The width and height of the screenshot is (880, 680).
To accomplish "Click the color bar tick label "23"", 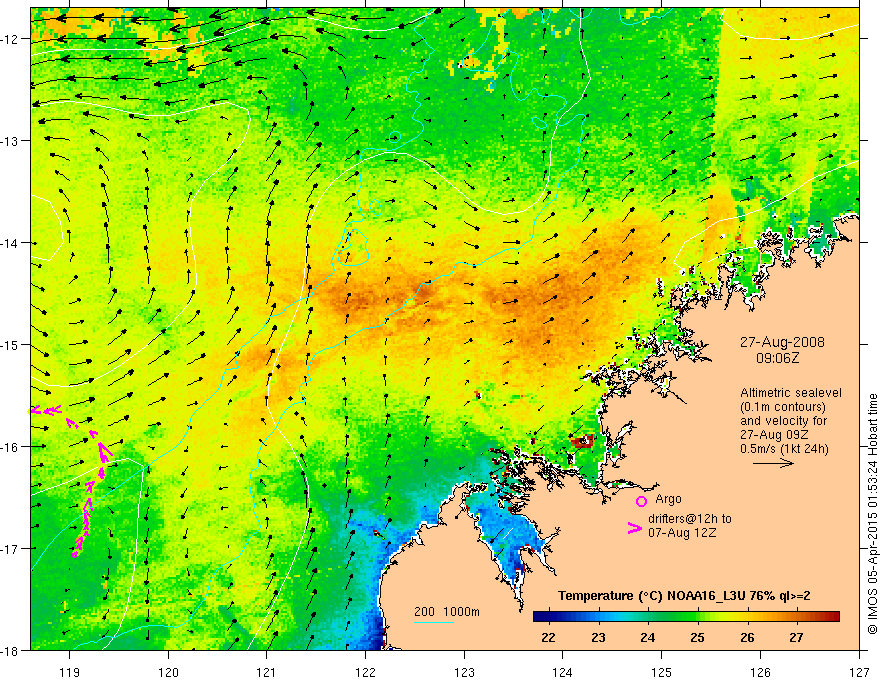I will point(598,638).
